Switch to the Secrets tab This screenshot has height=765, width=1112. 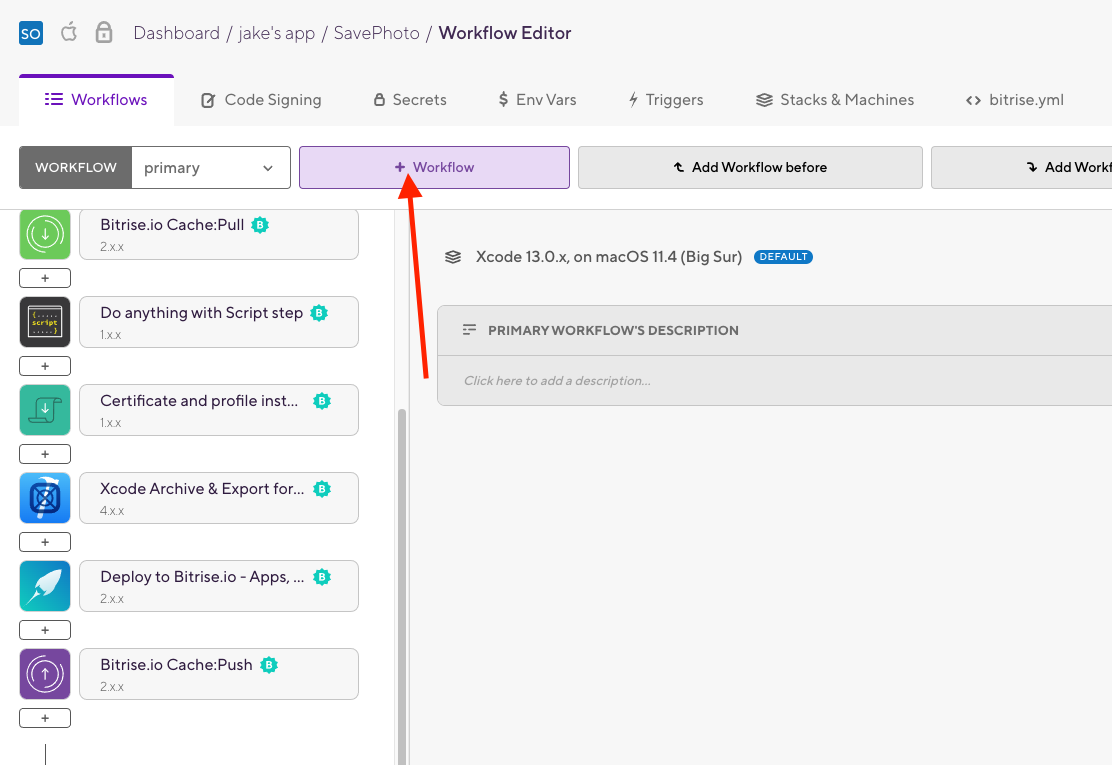410,100
